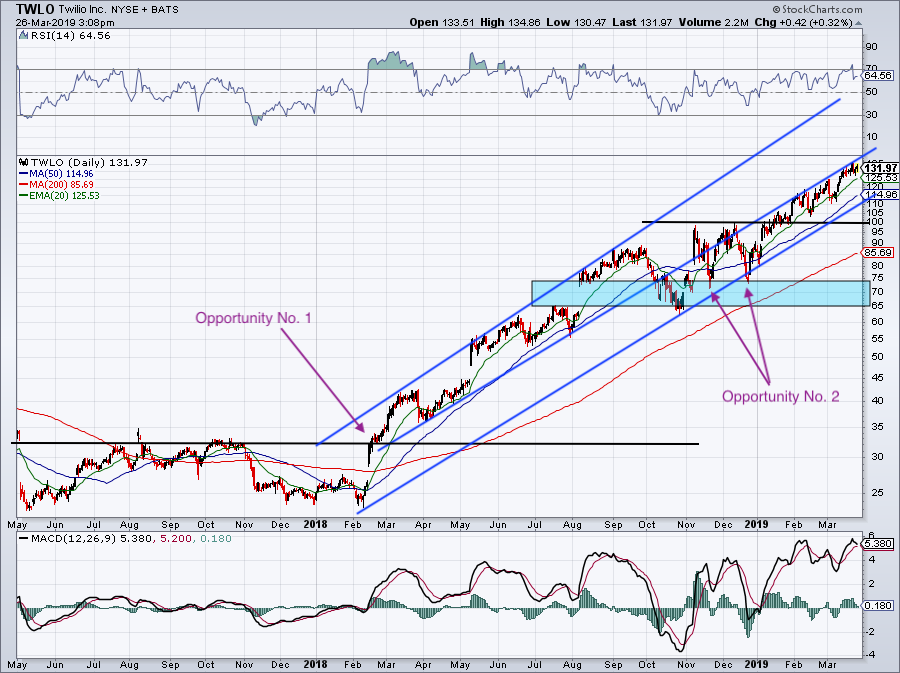
Task: Click the 'Chg +0.42 (+0.32%)' value
Action: point(804,22)
